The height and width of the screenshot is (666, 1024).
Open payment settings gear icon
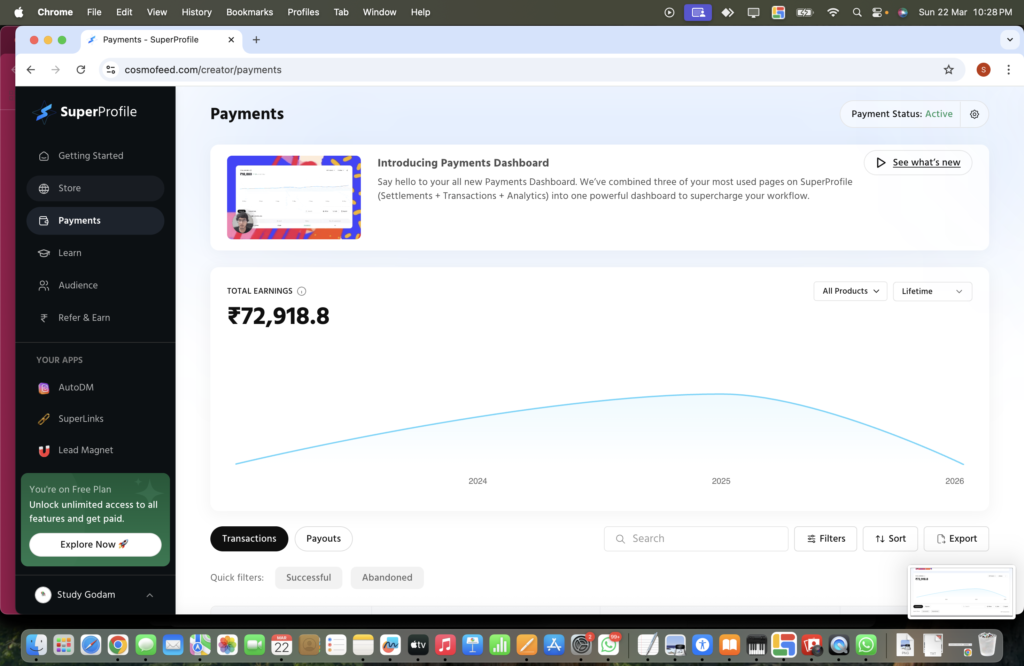point(974,114)
